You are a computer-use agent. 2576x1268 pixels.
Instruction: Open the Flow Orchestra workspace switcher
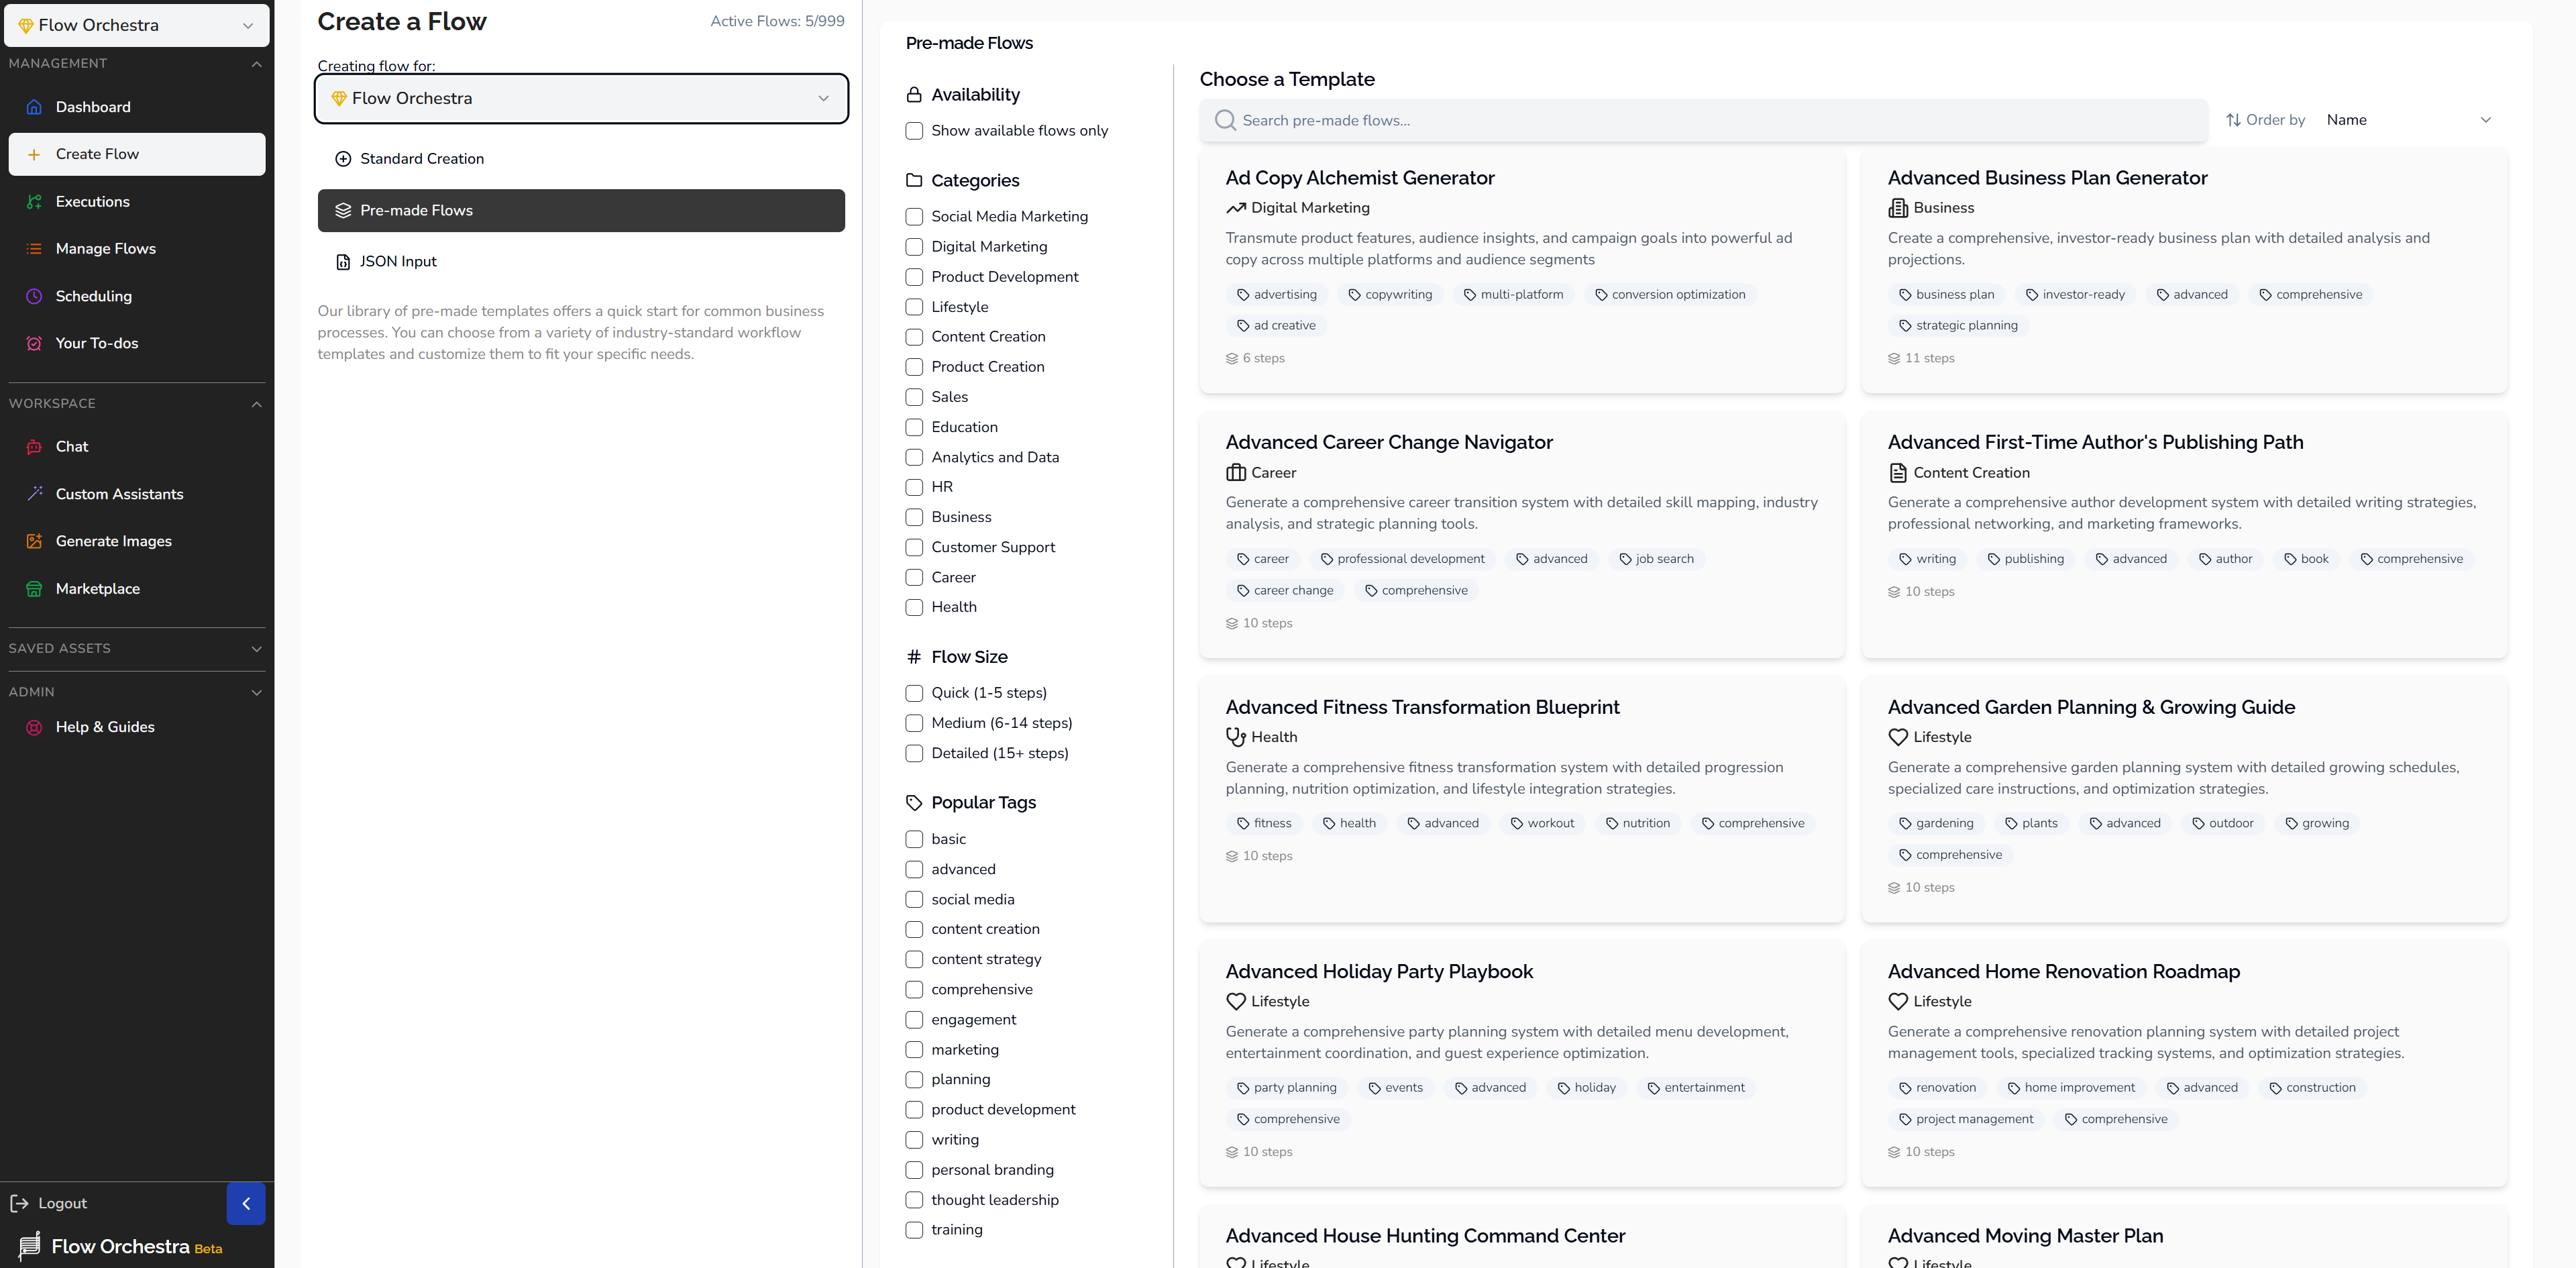click(137, 25)
